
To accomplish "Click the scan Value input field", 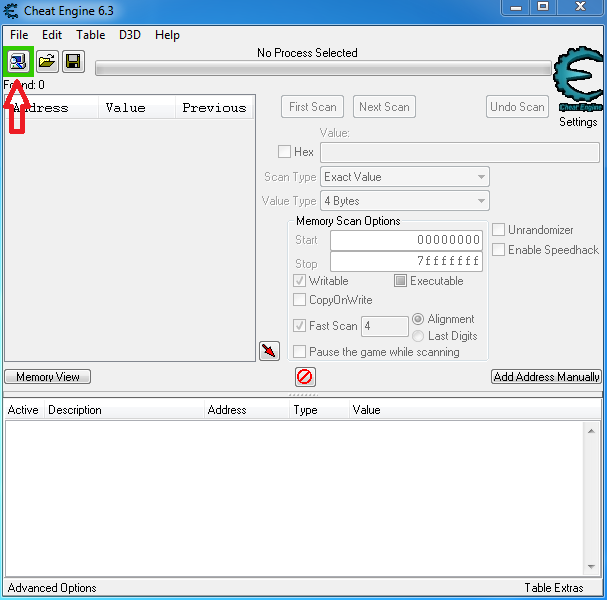I will point(460,152).
